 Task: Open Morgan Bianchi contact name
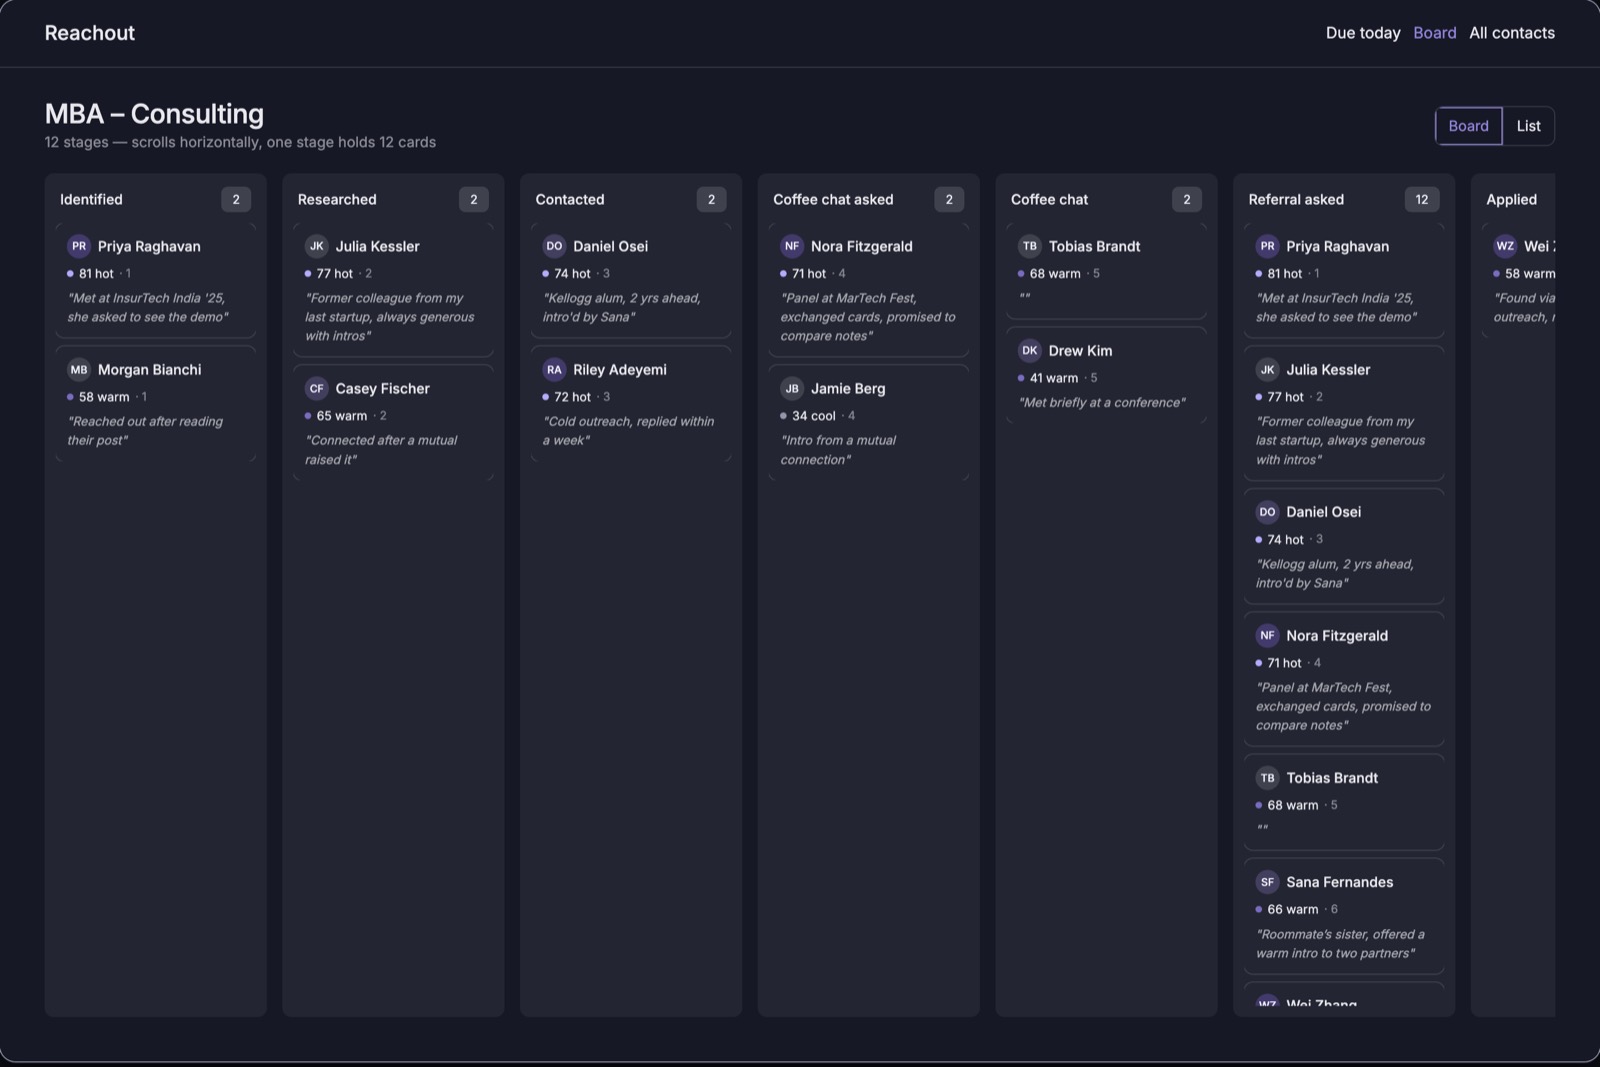pyautogui.click(x=149, y=369)
